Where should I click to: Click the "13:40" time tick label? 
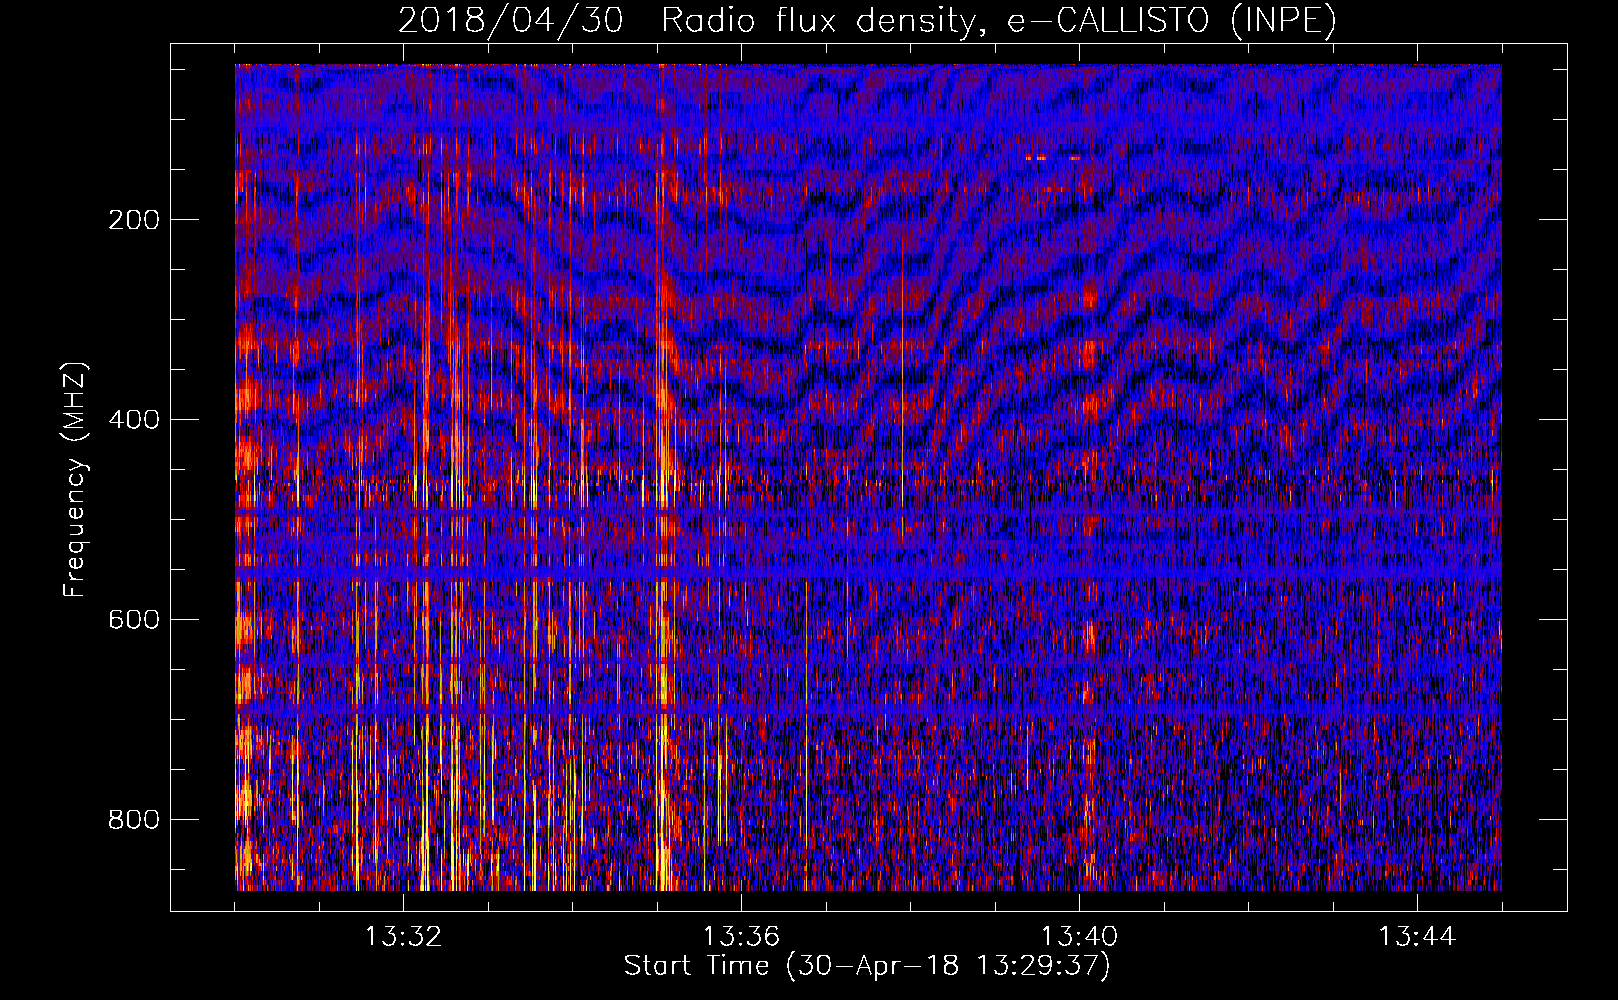pos(1079,937)
